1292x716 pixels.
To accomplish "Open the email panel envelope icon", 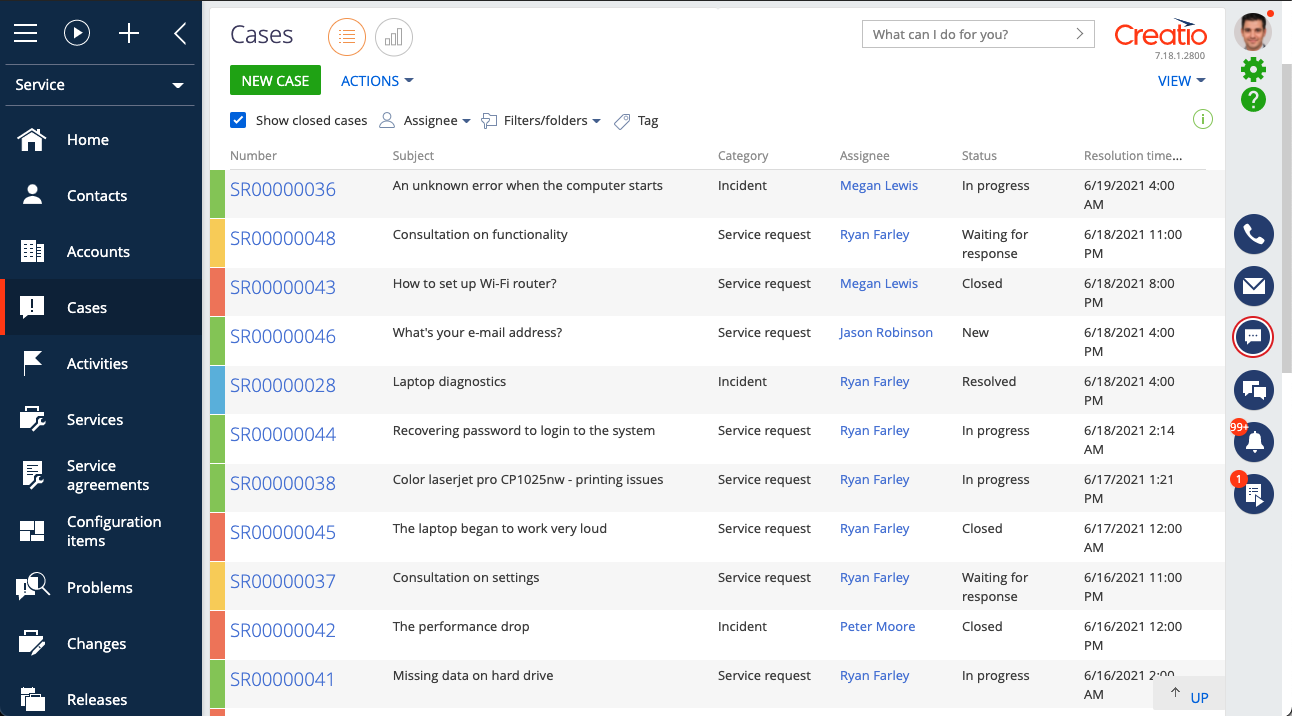I will (x=1253, y=286).
